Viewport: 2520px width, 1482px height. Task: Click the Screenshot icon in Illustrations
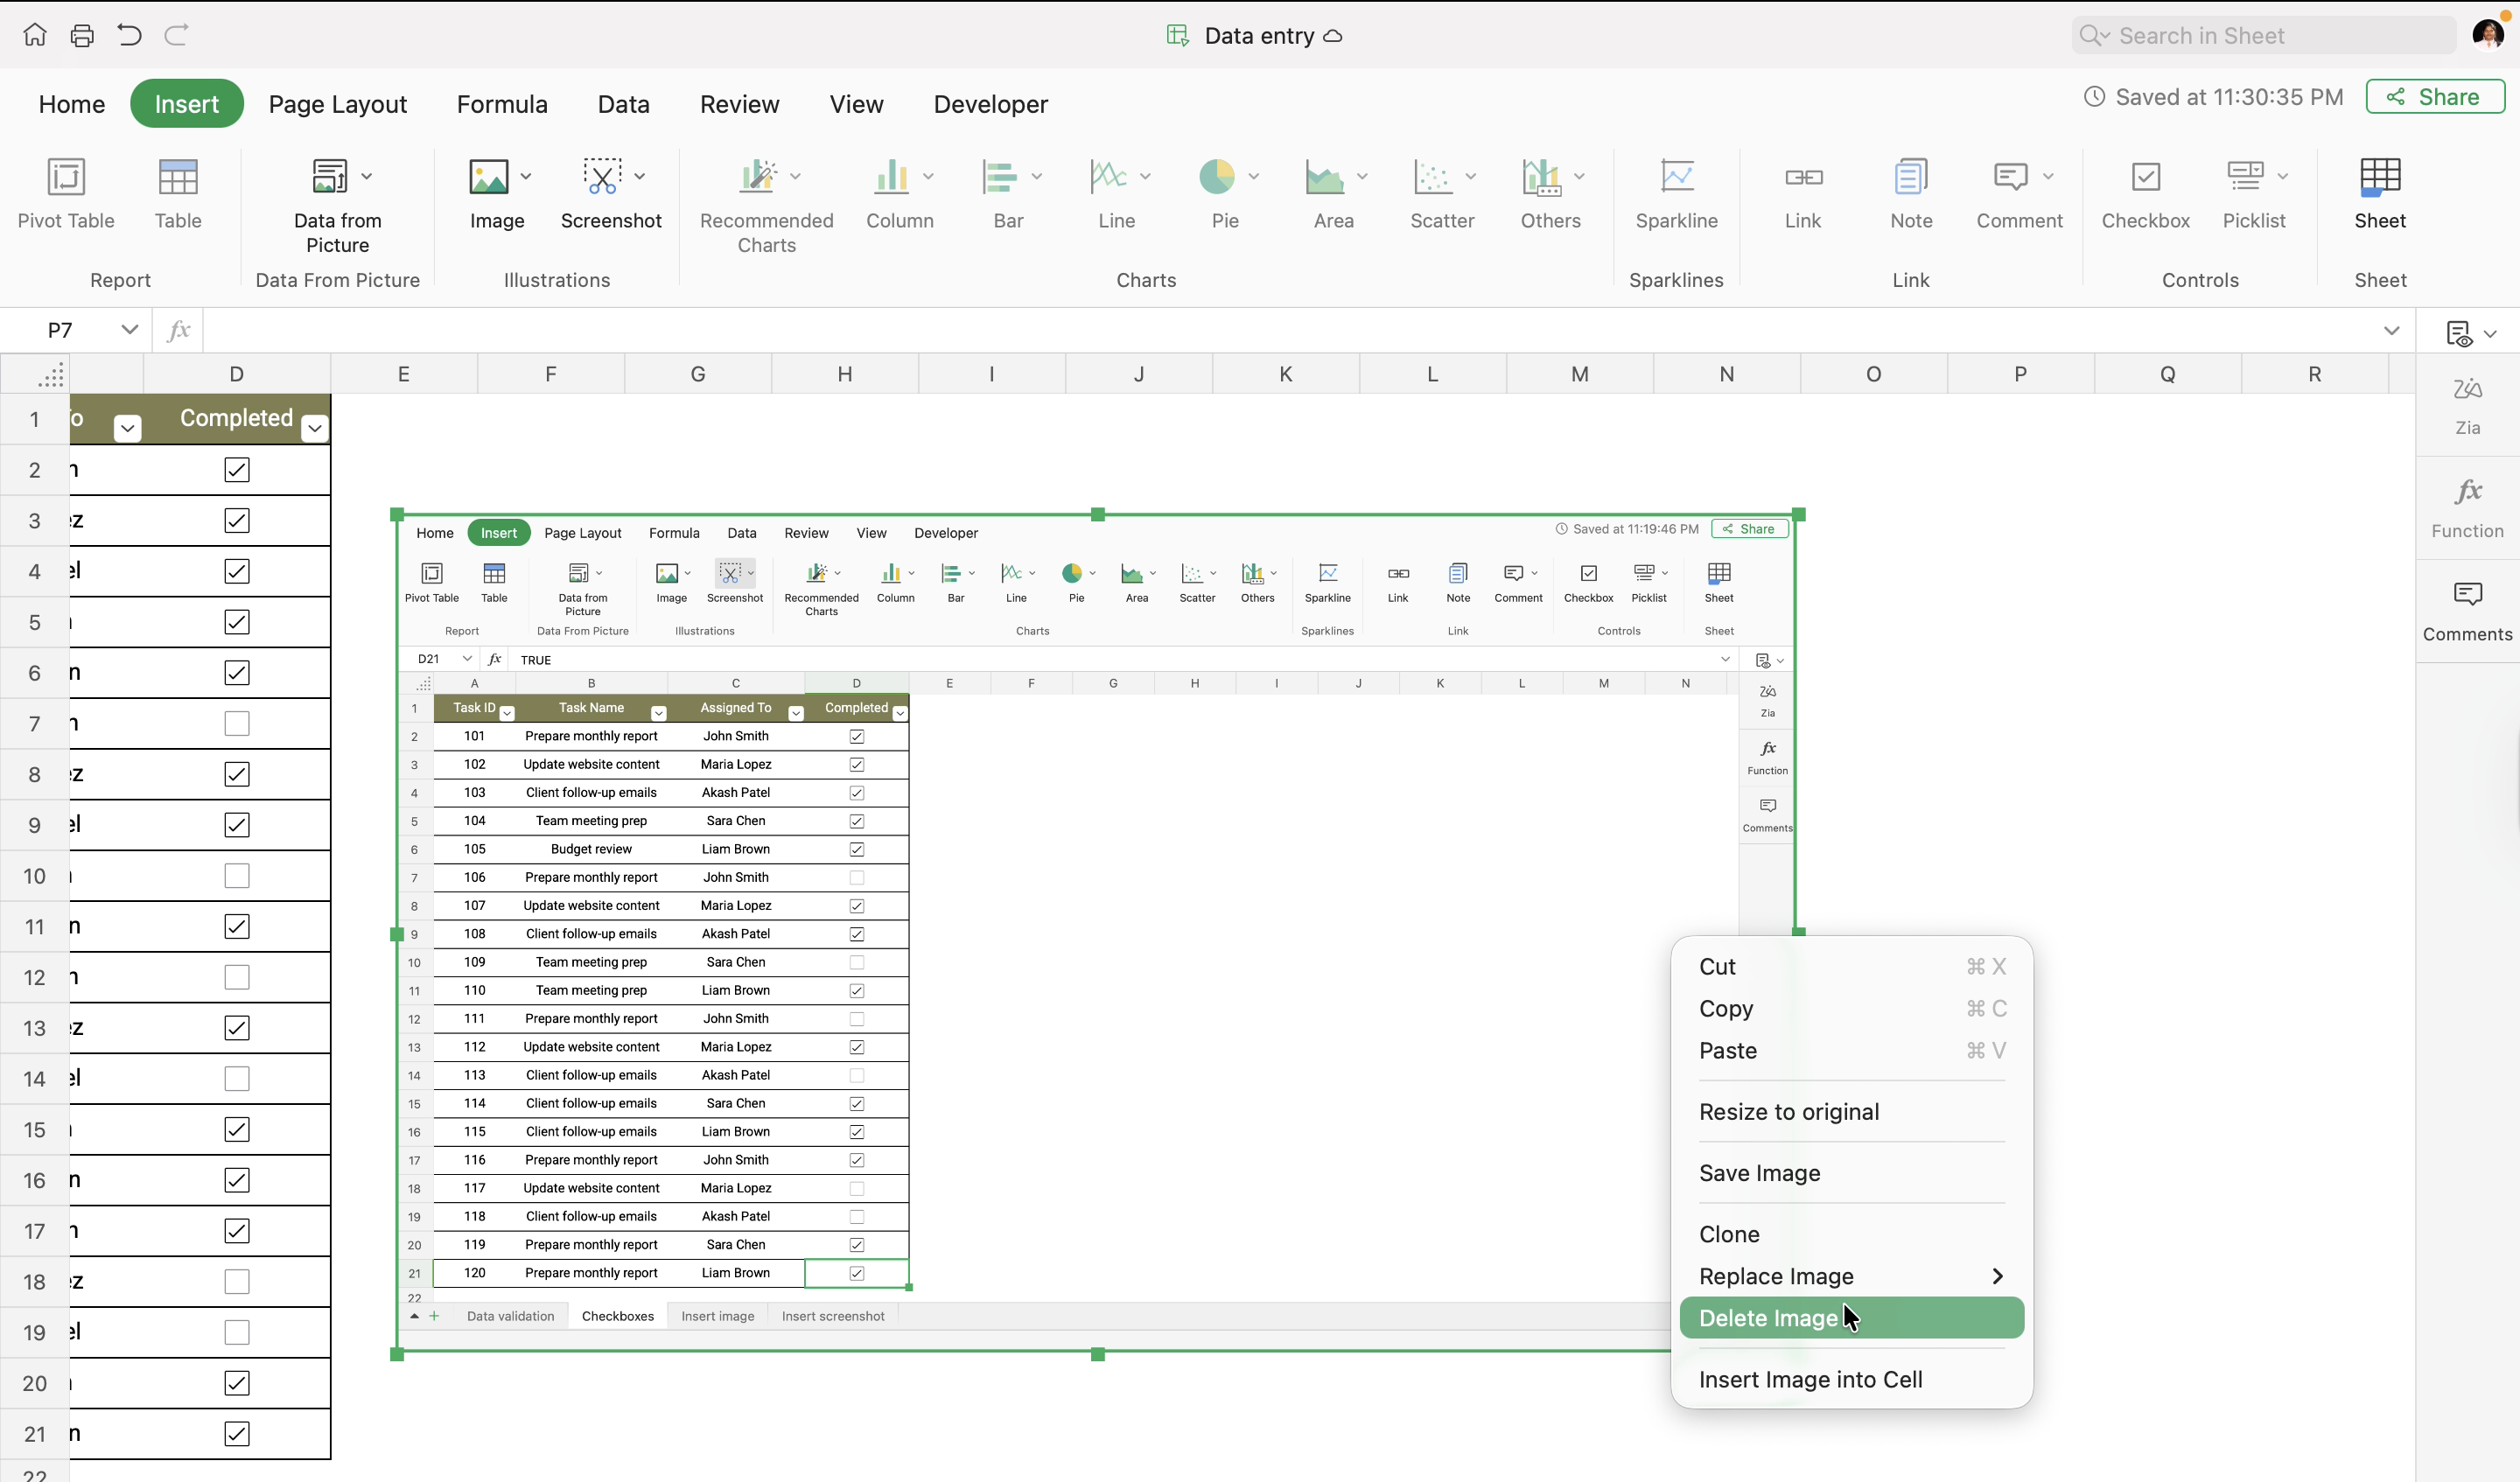[x=602, y=178]
